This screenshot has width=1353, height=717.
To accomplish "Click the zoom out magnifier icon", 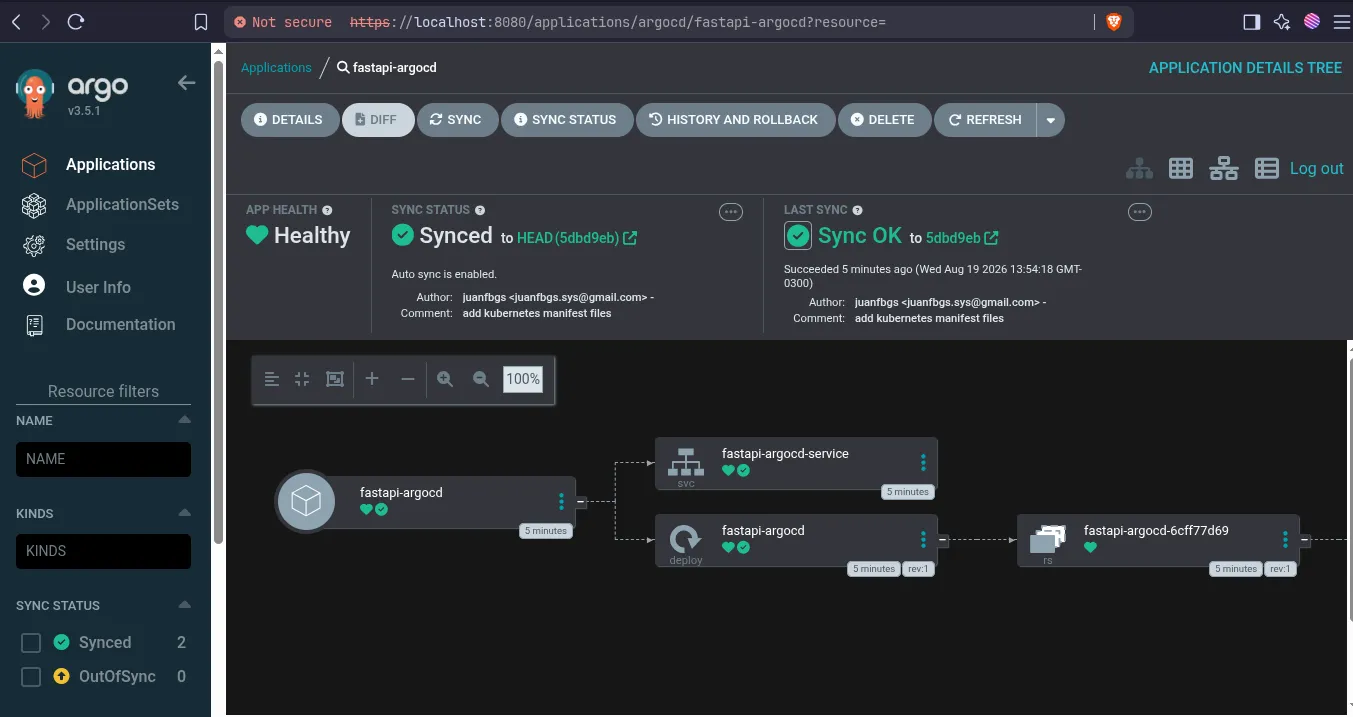I will pos(481,379).
